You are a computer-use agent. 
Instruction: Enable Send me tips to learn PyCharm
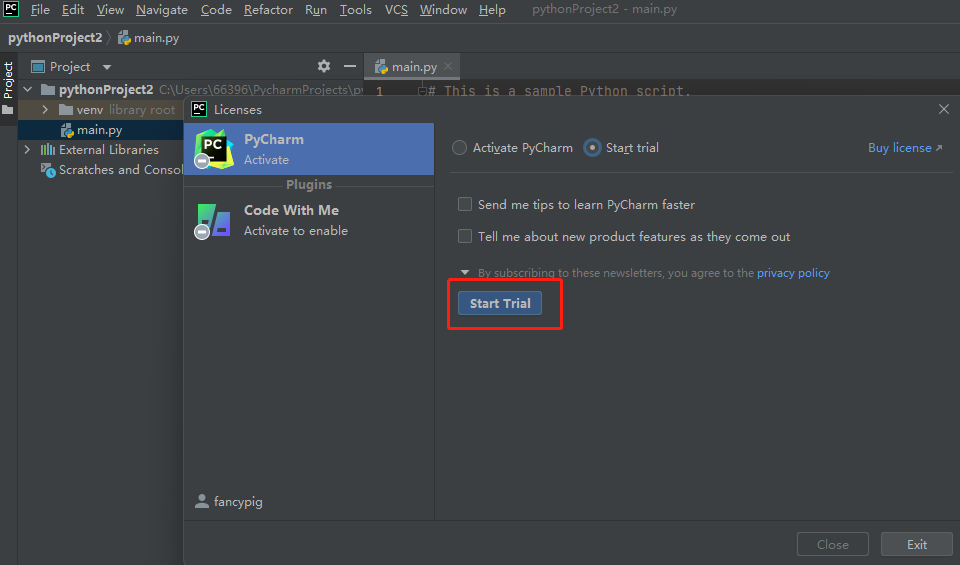465,204
